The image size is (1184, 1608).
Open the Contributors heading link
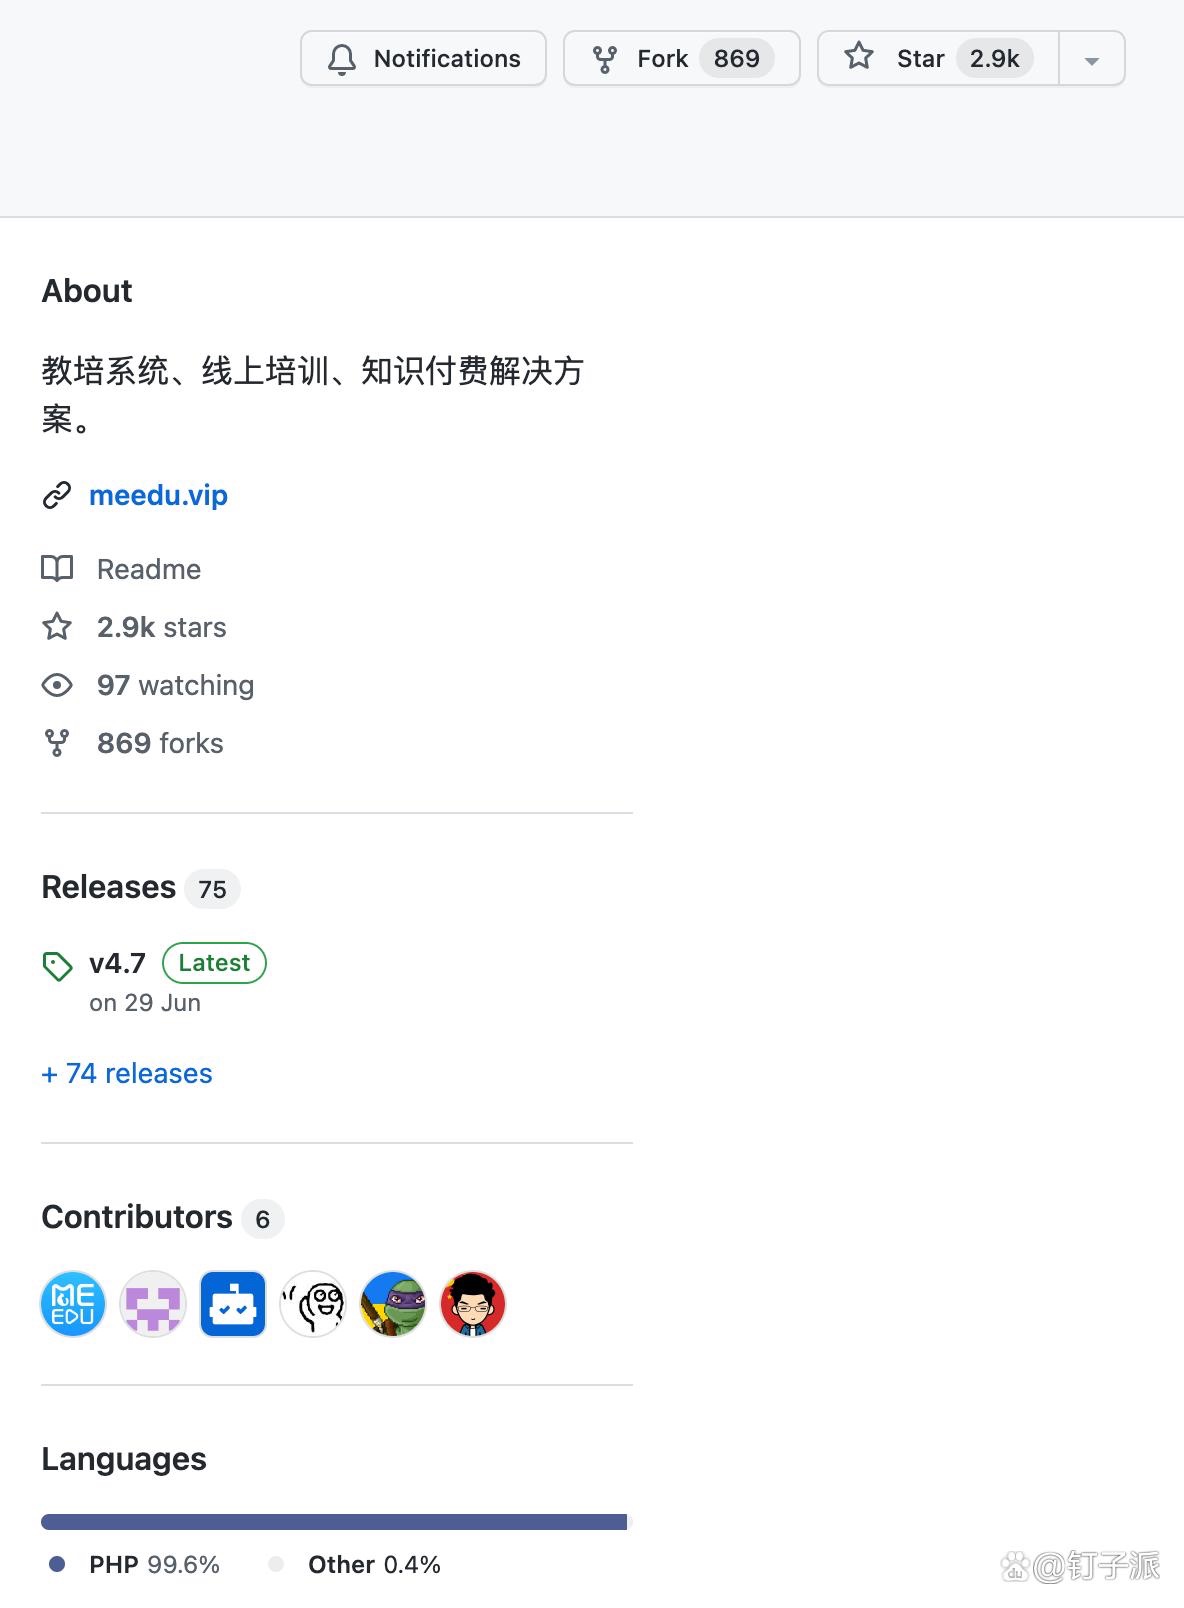coord(137,1217)
